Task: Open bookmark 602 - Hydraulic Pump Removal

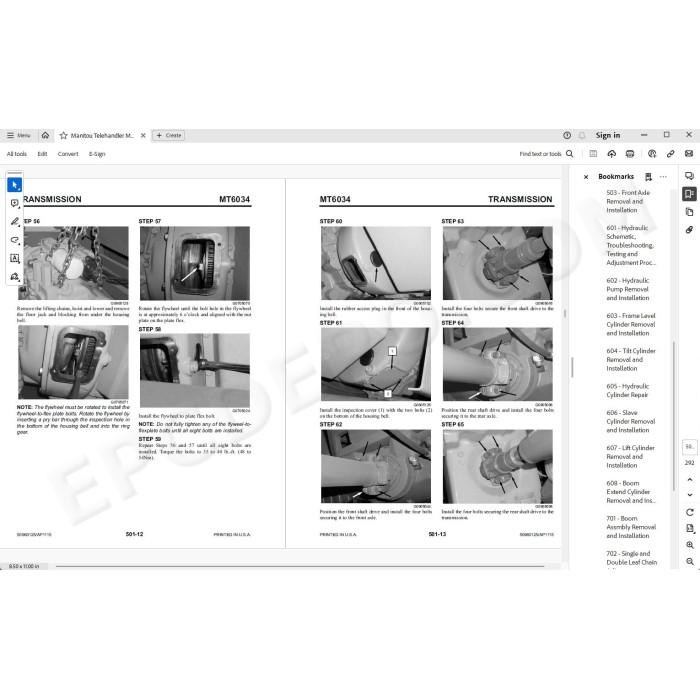Action: [x=628, y=289]
